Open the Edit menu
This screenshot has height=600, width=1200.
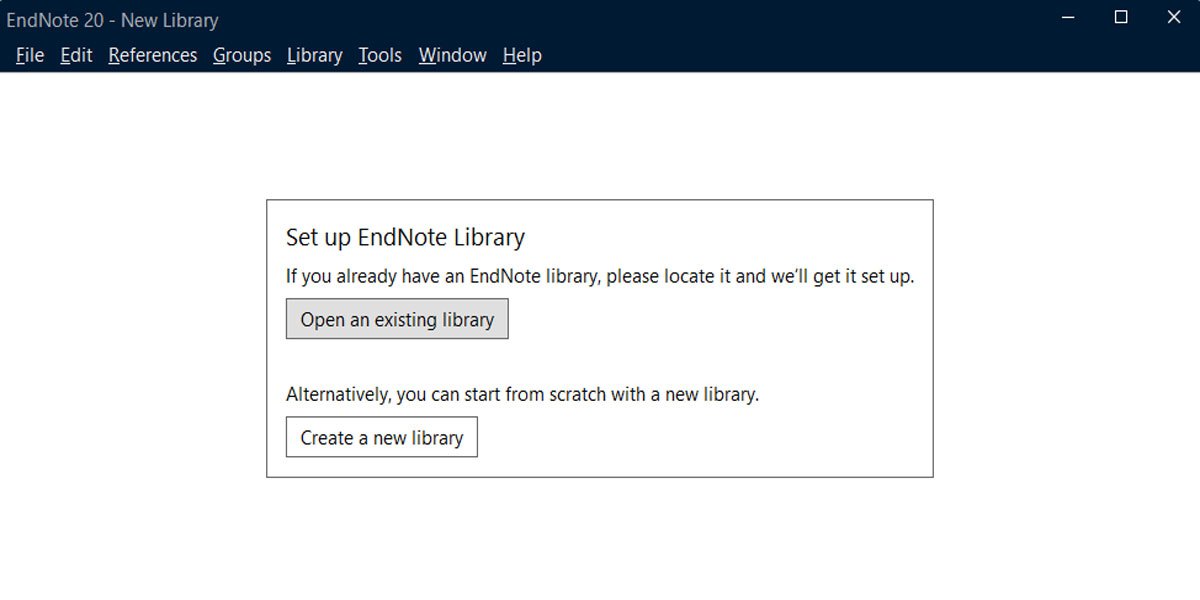tap(75, 55)
